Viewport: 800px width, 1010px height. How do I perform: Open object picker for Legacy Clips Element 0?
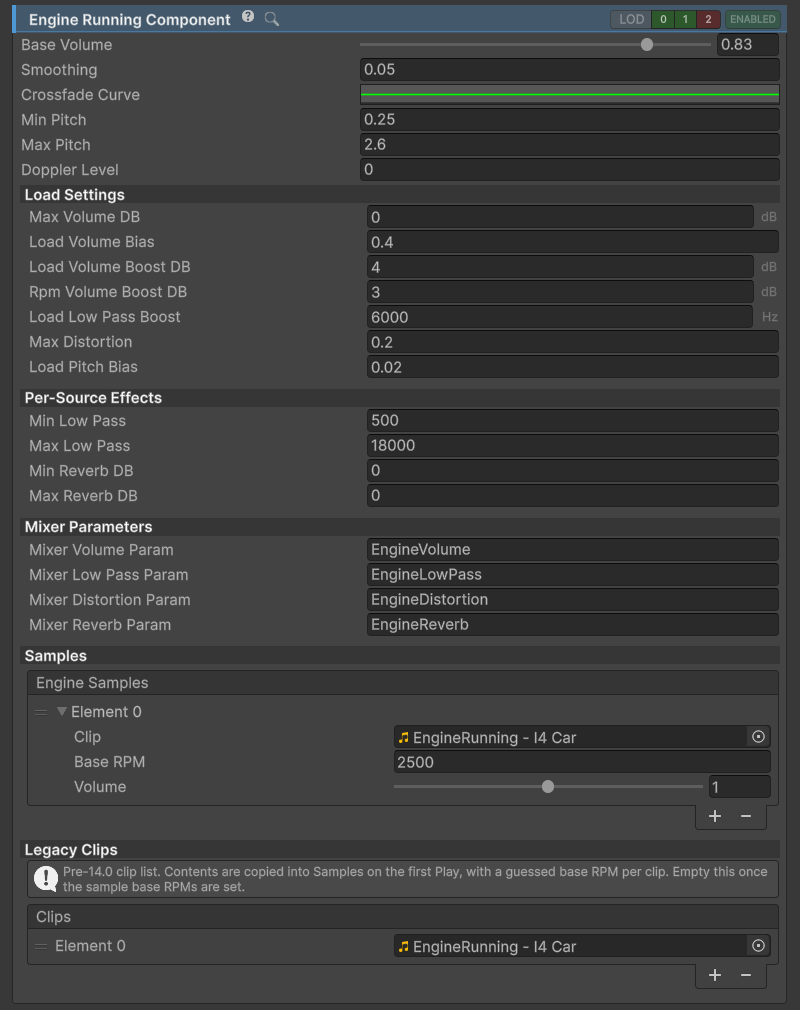(758, 946)
